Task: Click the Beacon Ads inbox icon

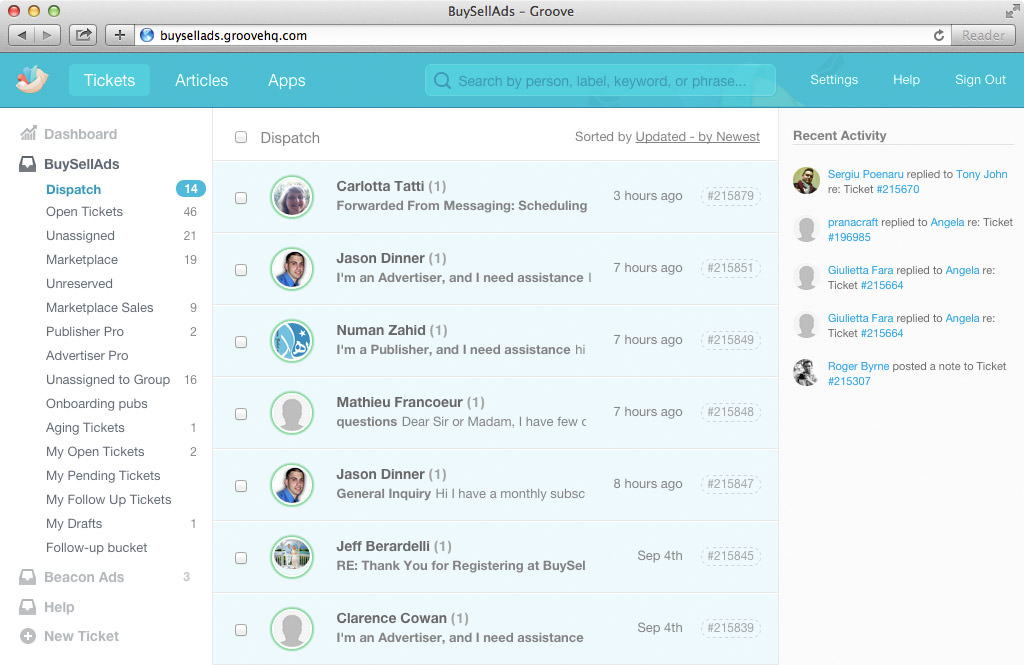Action: (x=27, y=577)
